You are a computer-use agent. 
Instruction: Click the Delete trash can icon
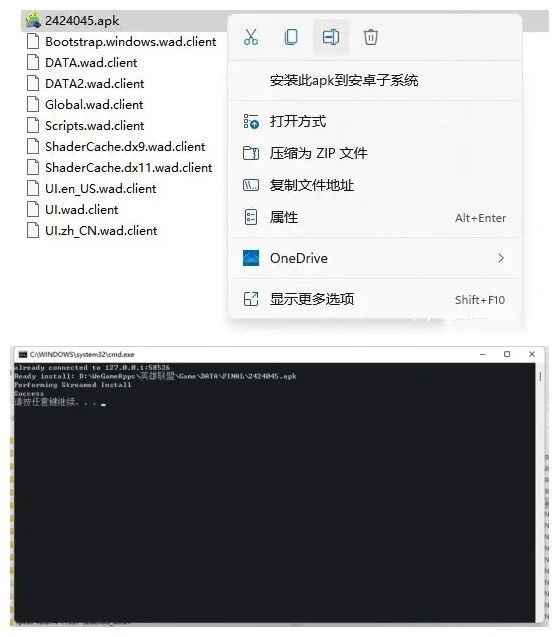click(x=370, y=37)
